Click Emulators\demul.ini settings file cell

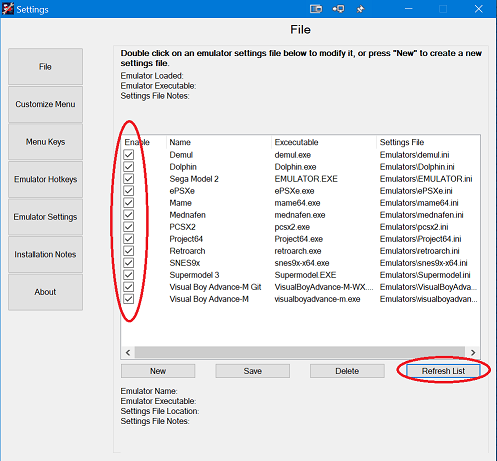414,155
